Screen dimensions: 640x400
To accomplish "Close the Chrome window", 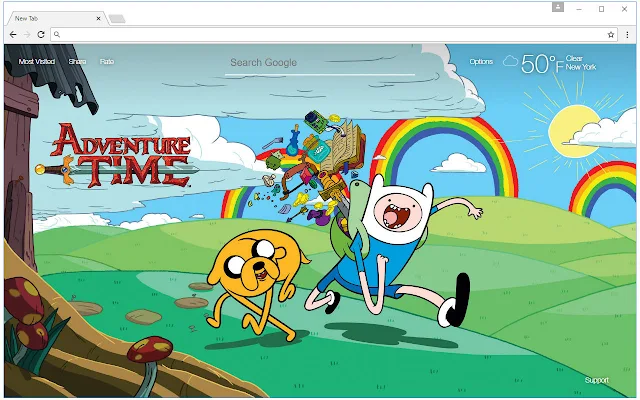I will pyautogui.click(x=624, y=9).
